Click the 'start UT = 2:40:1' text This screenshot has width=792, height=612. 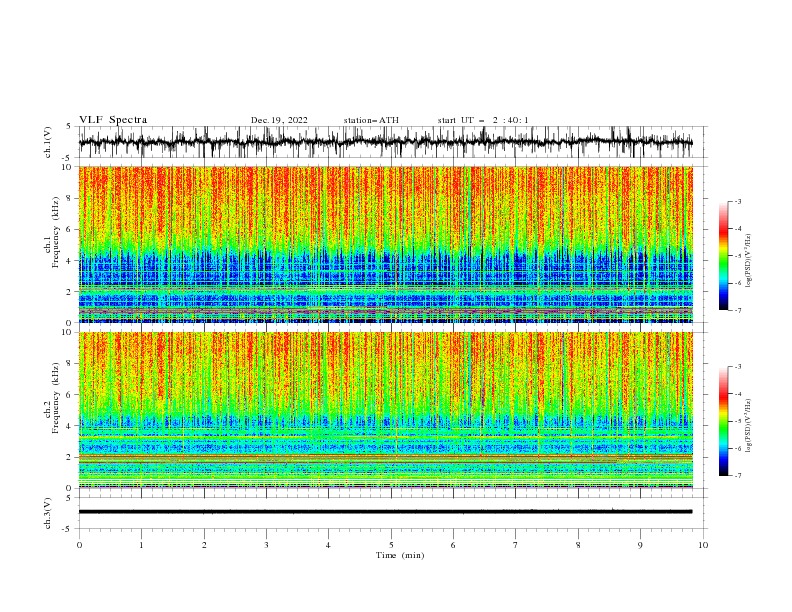click(x=483, y=120)
